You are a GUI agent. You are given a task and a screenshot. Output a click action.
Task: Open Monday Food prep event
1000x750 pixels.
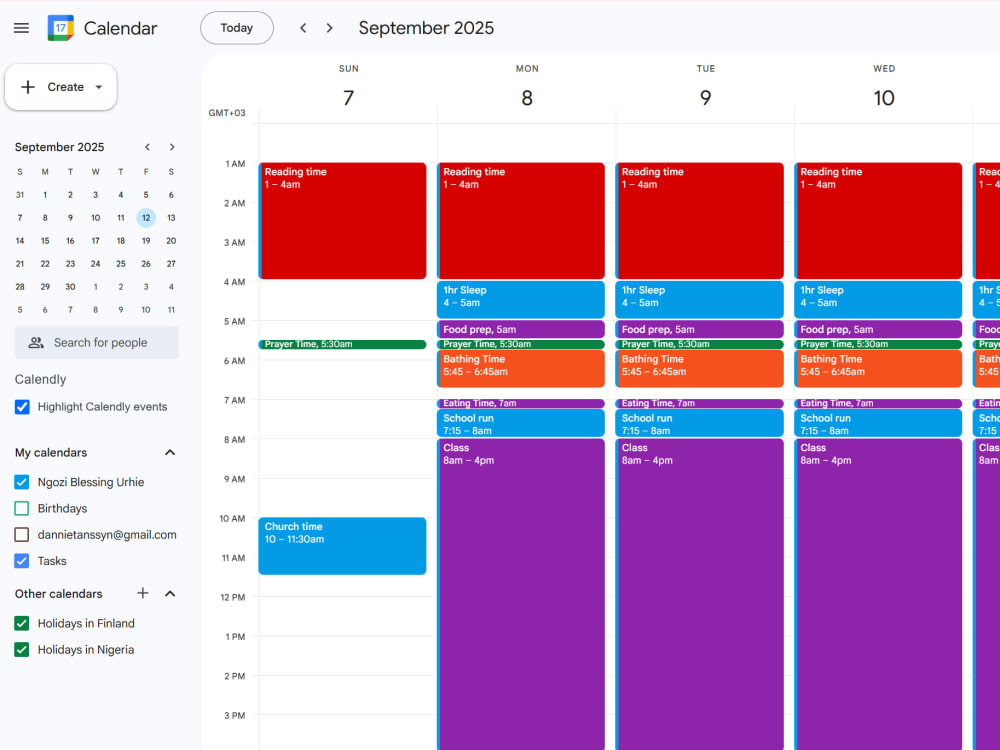521,329
